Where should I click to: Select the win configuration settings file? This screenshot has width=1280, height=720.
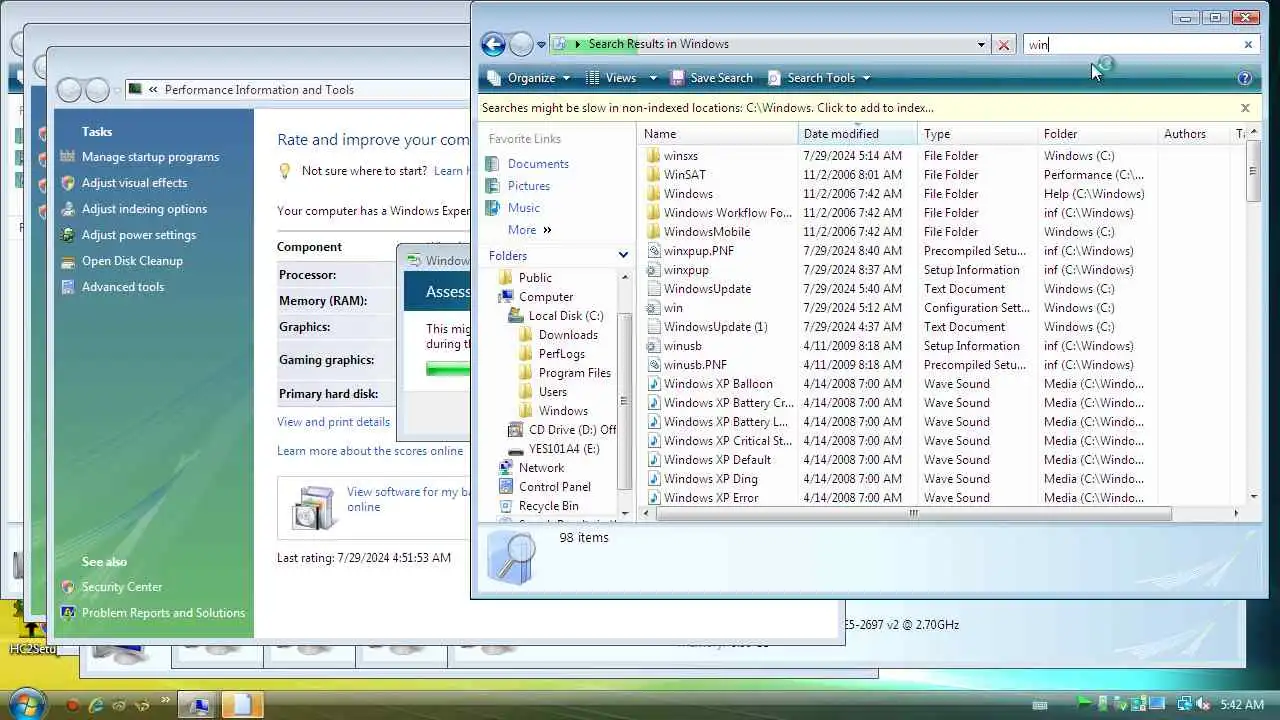[x=673, y=308]
